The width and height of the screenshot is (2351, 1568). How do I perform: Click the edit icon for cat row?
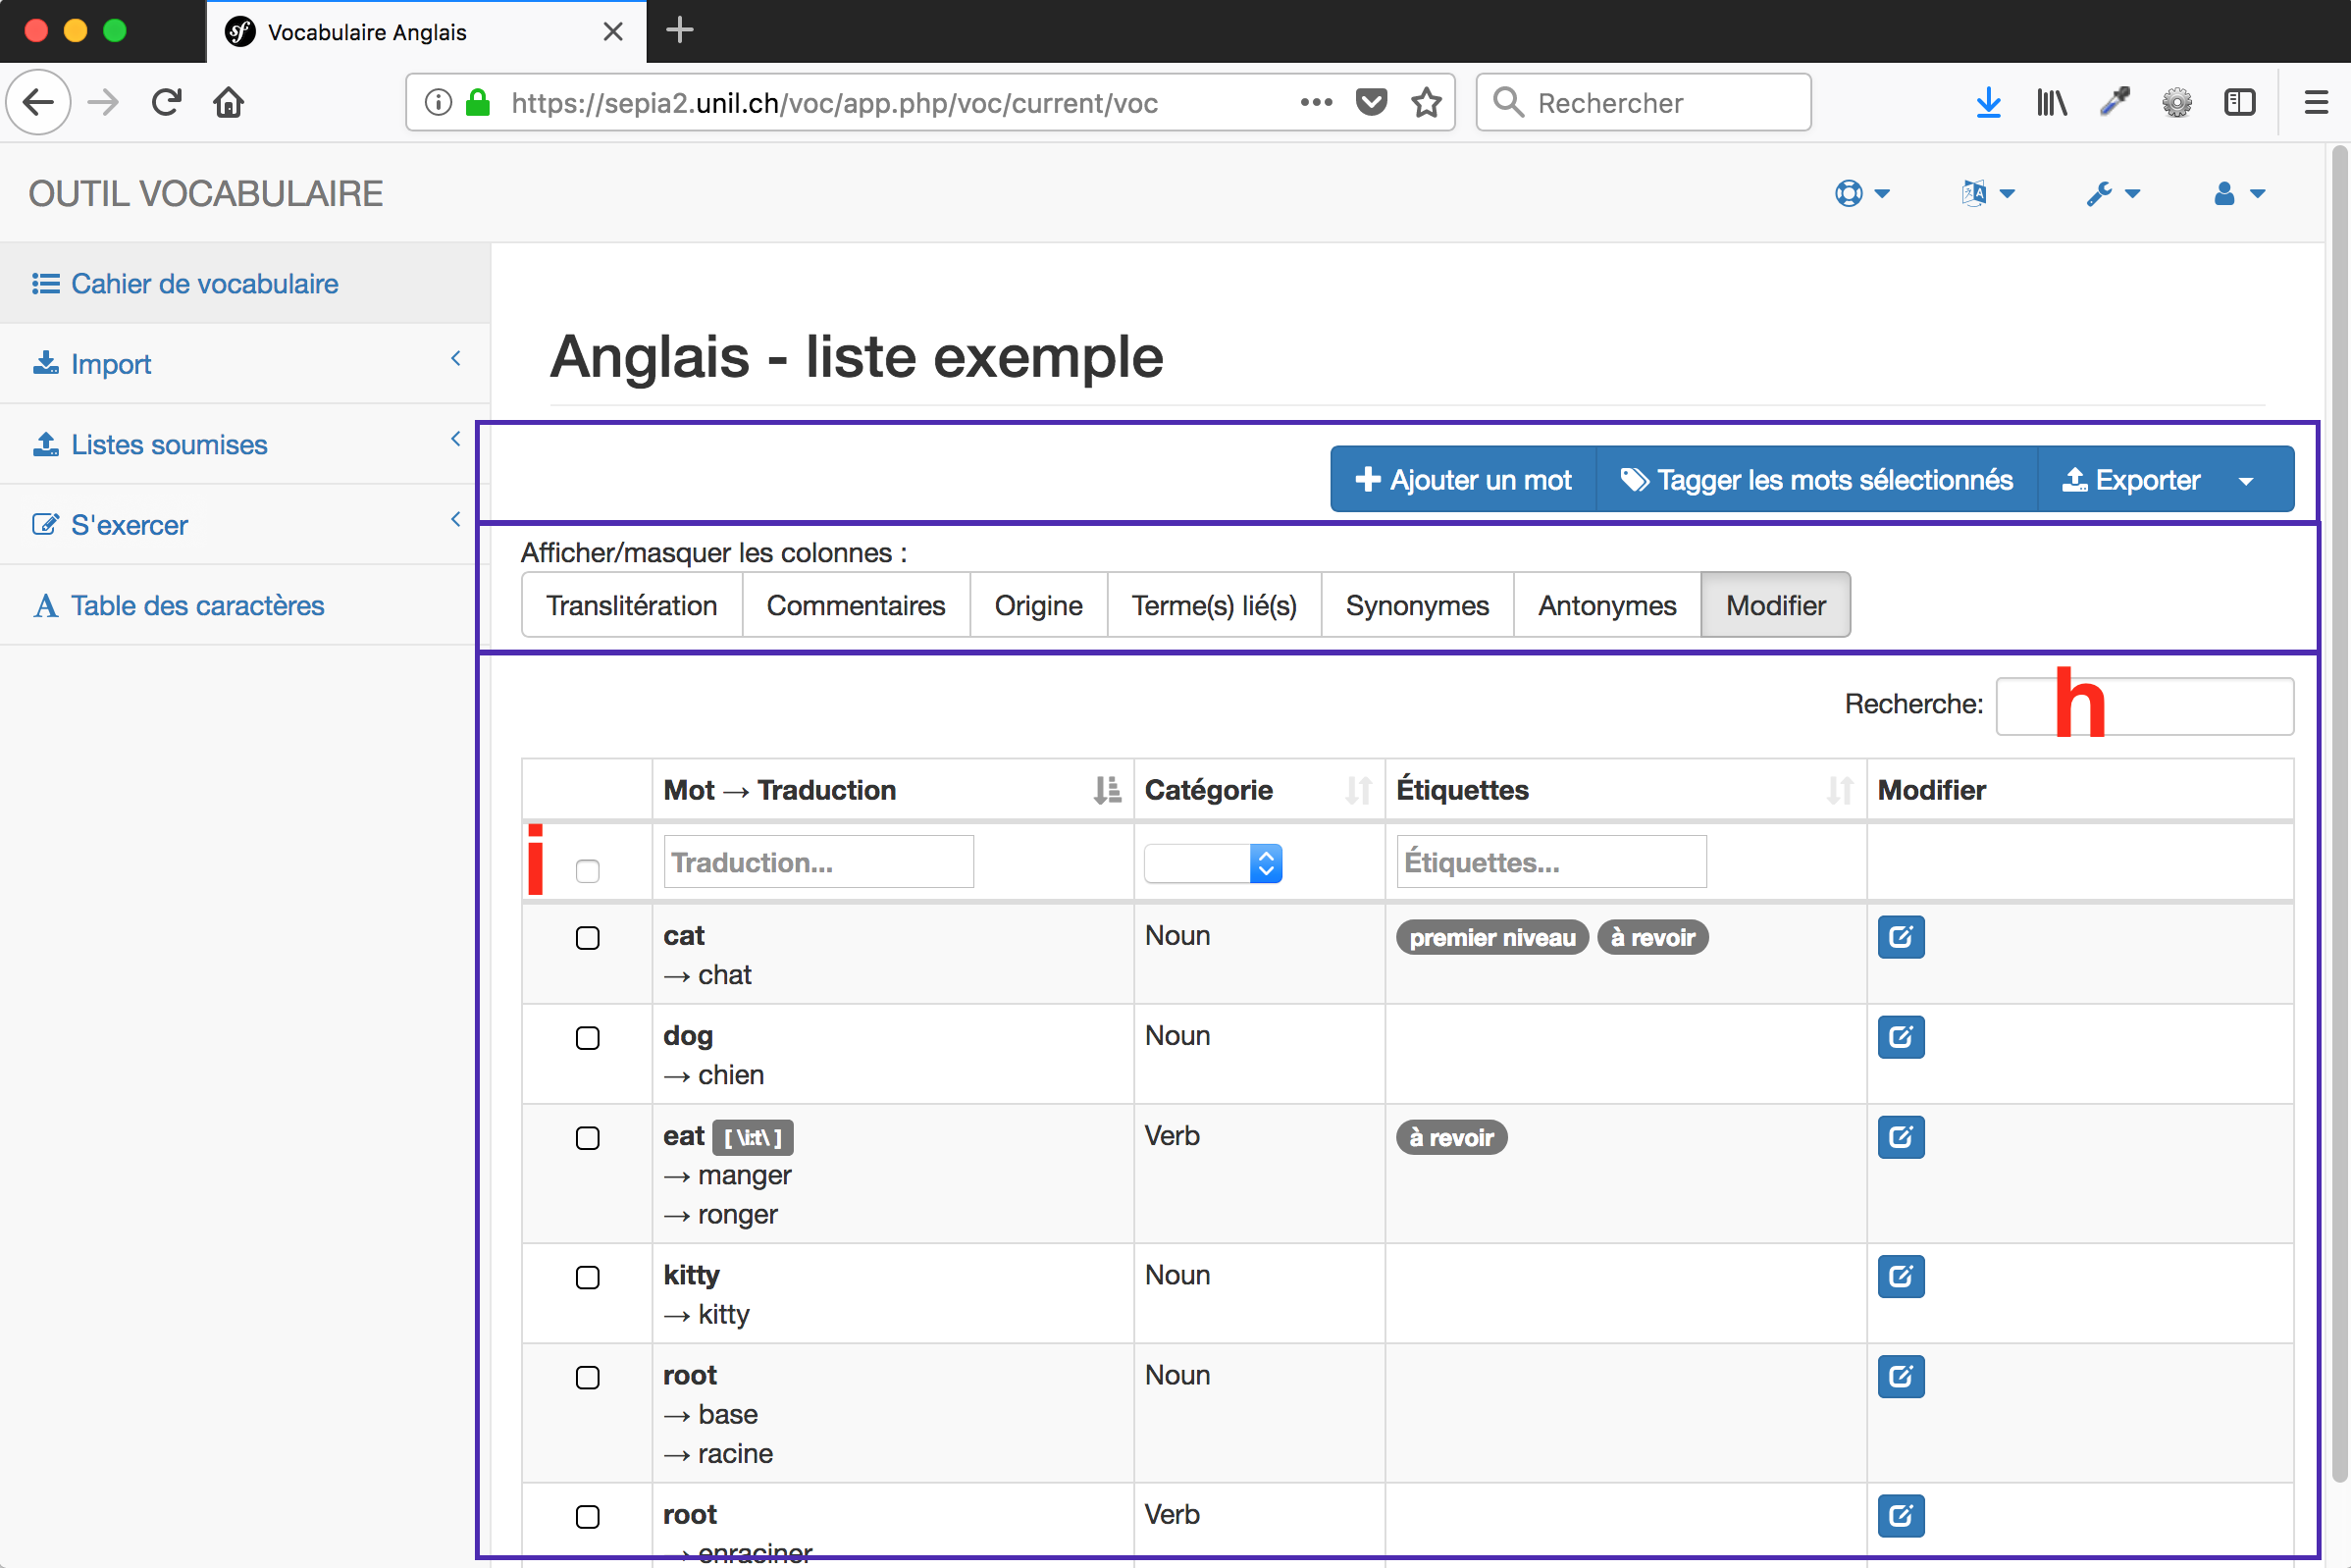1900,937
